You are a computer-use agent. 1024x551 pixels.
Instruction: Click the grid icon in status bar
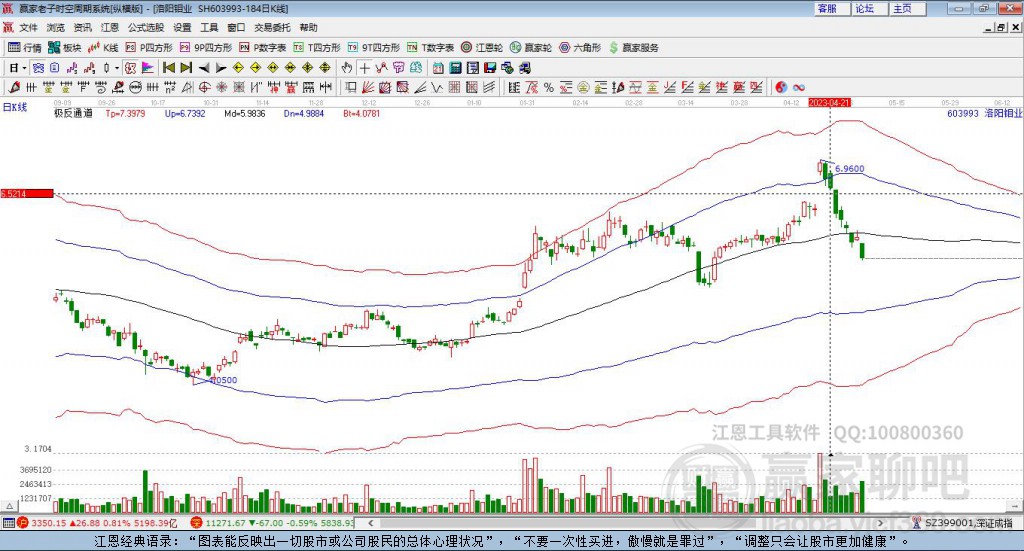pyautogui.click(x=8, y=523)
